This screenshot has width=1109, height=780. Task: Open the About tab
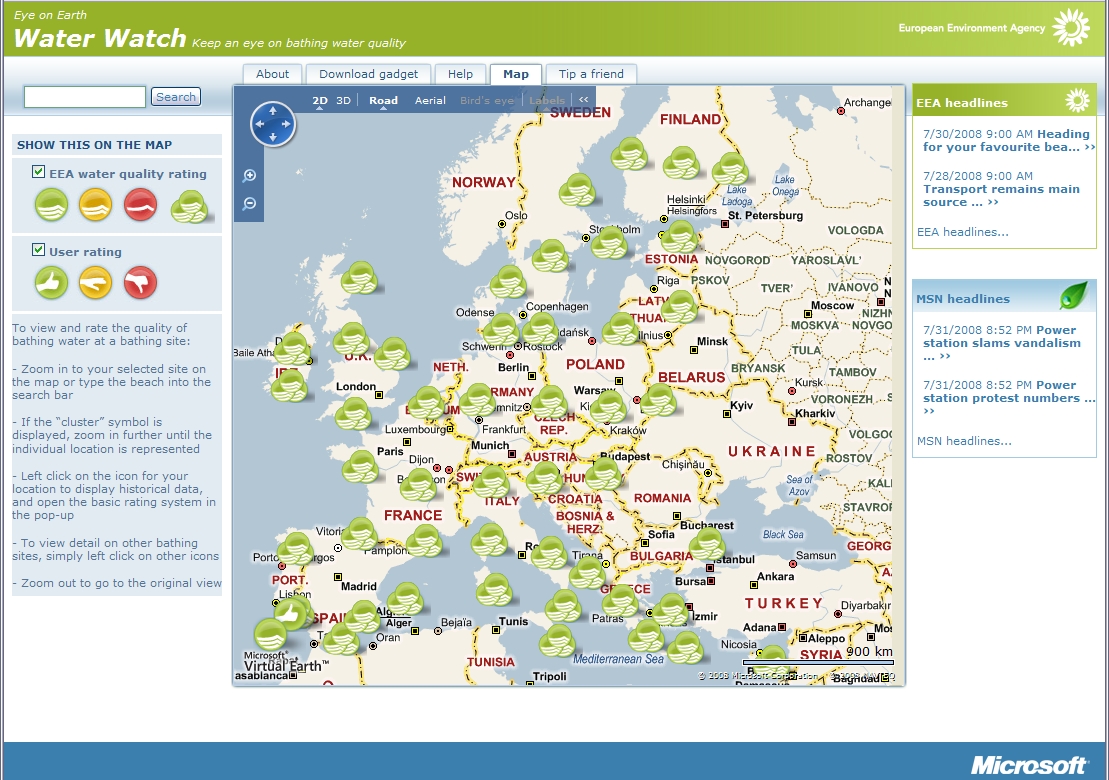coord(272,74)
